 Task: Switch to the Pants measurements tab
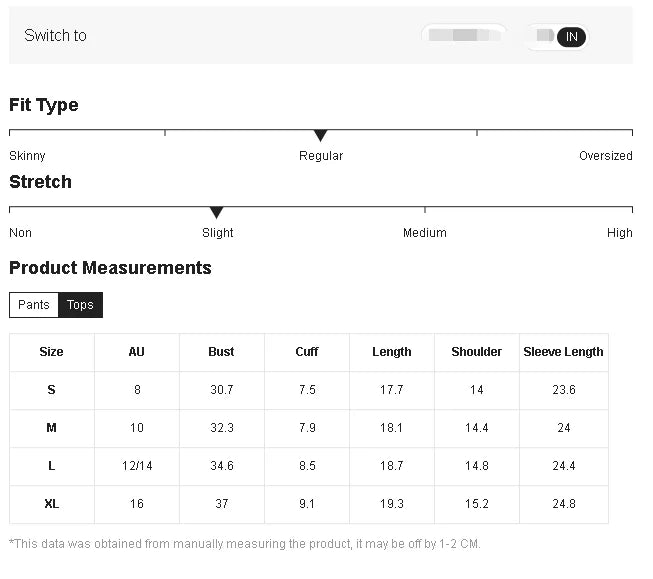(x=34, y=305)
